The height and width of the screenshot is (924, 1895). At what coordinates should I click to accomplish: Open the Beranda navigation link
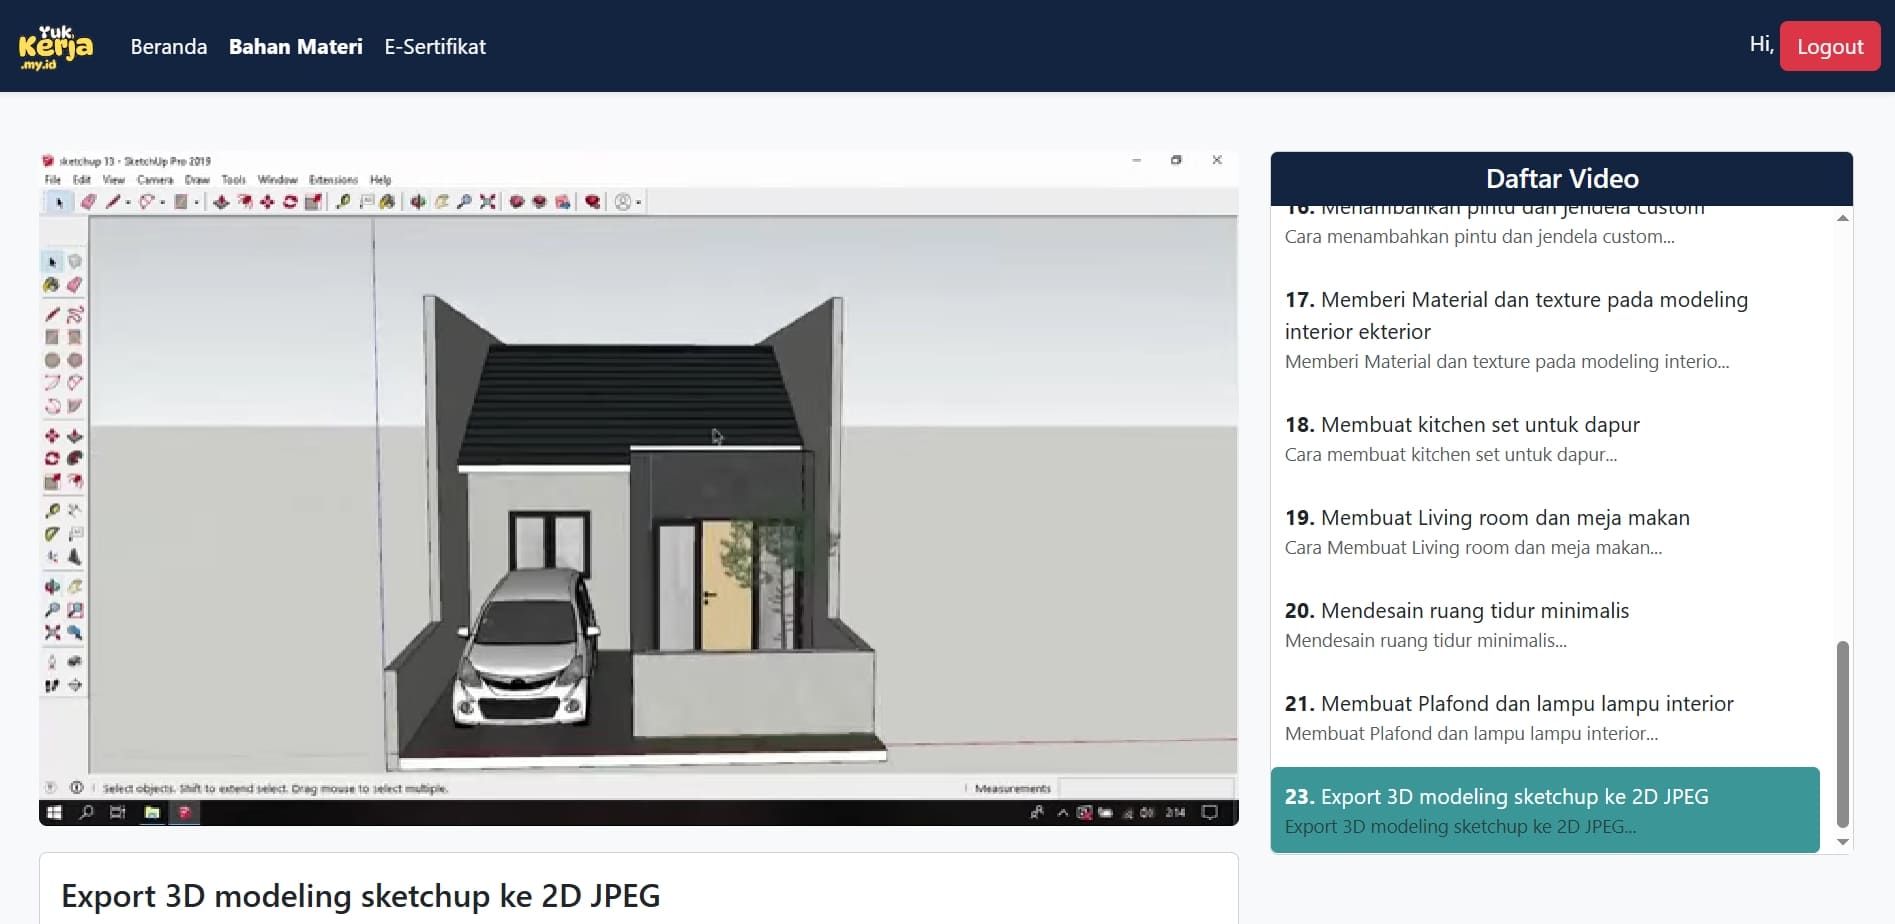click(x=169, y=46)
